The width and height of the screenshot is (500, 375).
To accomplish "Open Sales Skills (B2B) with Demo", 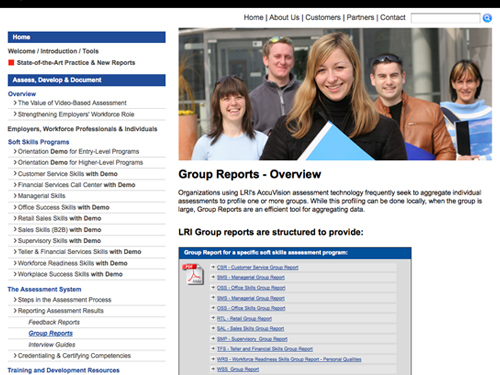I will pos(59,230).
